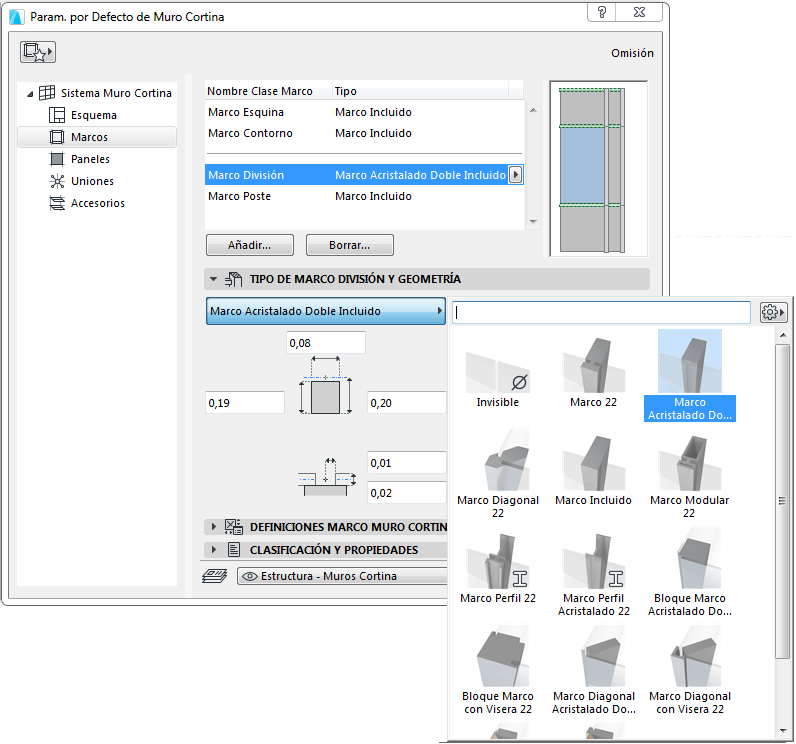The width and height of the screenshot is (796, 744).
Task: Choose Marco Diagonal Acristalado Do... frame
Action: coord(593,670)
